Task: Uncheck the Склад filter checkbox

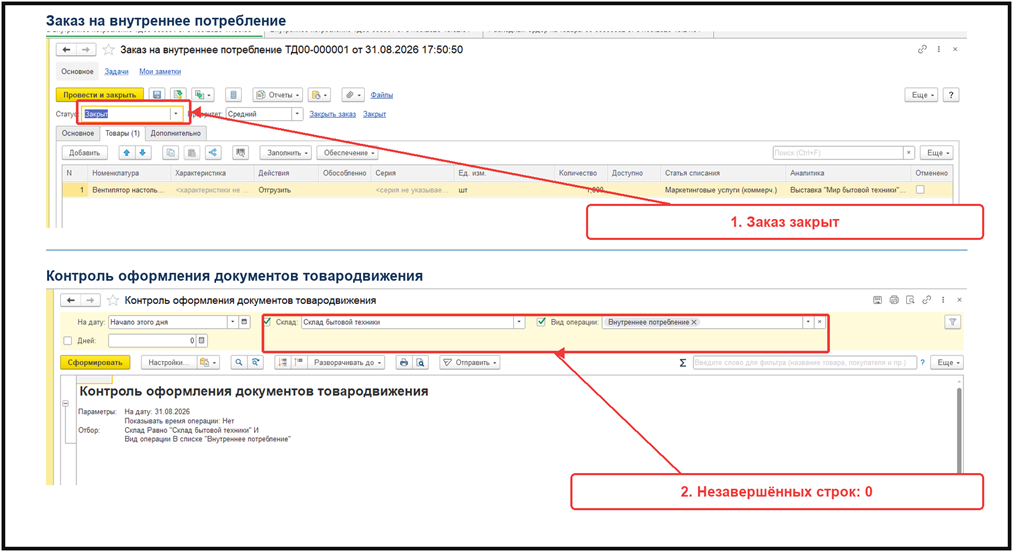Action: click(x=267, y=322)
